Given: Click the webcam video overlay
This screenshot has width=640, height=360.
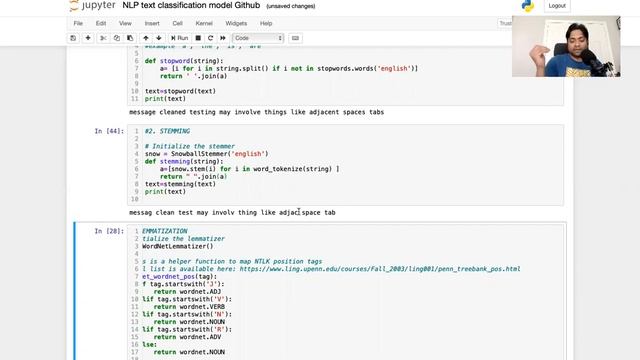Looking at the screenshot, I should (x=567, y=47).
